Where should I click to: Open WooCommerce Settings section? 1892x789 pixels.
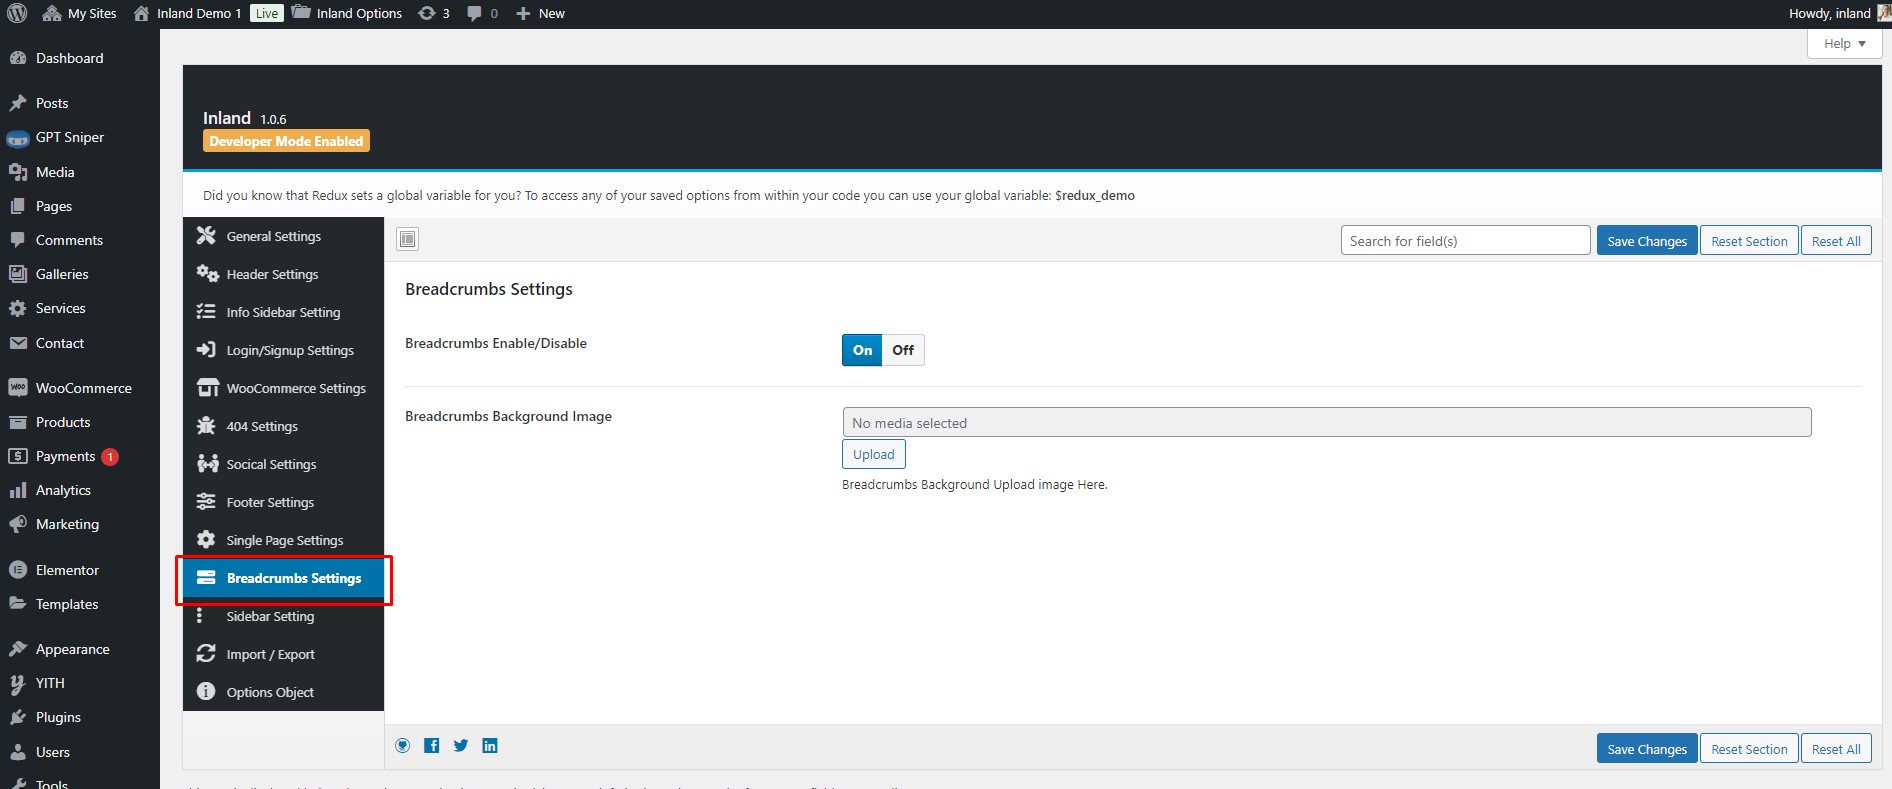click(283, 388)
